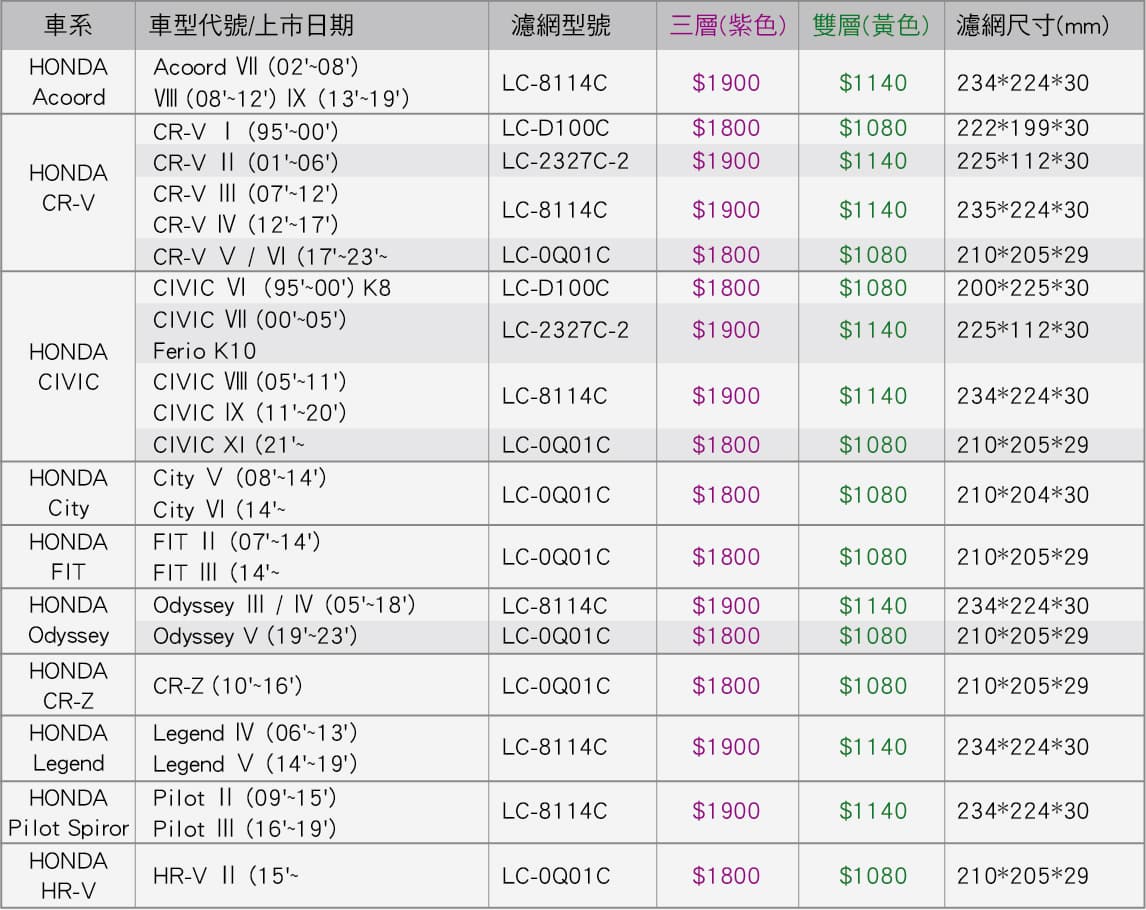The image size is (1146, 910).
Task: Click the City VI (14'~ entry
Action: [x=219, y=509]
